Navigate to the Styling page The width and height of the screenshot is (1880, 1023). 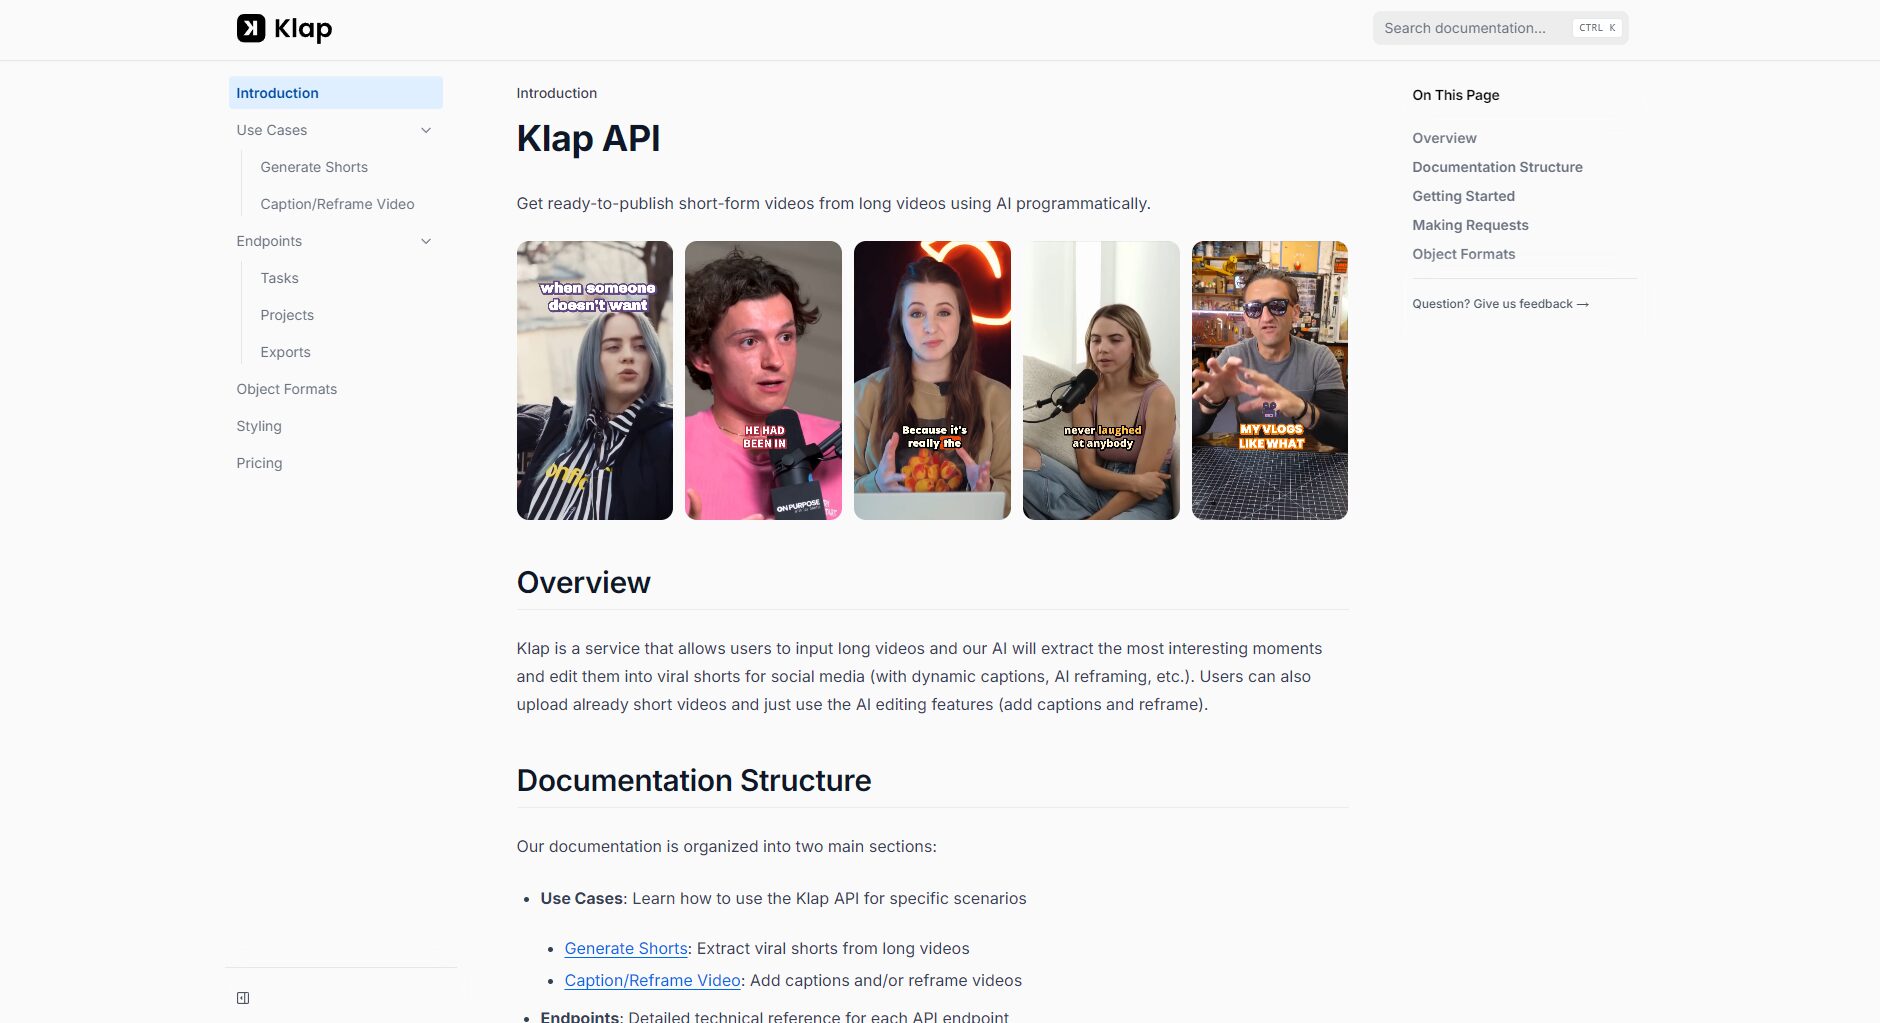coord(259,426)
